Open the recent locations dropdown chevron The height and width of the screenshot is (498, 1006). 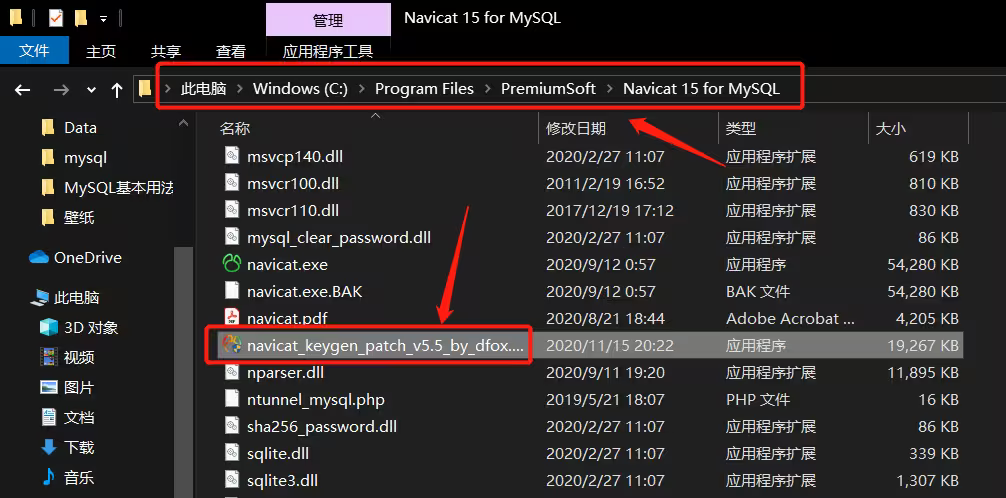91,90
